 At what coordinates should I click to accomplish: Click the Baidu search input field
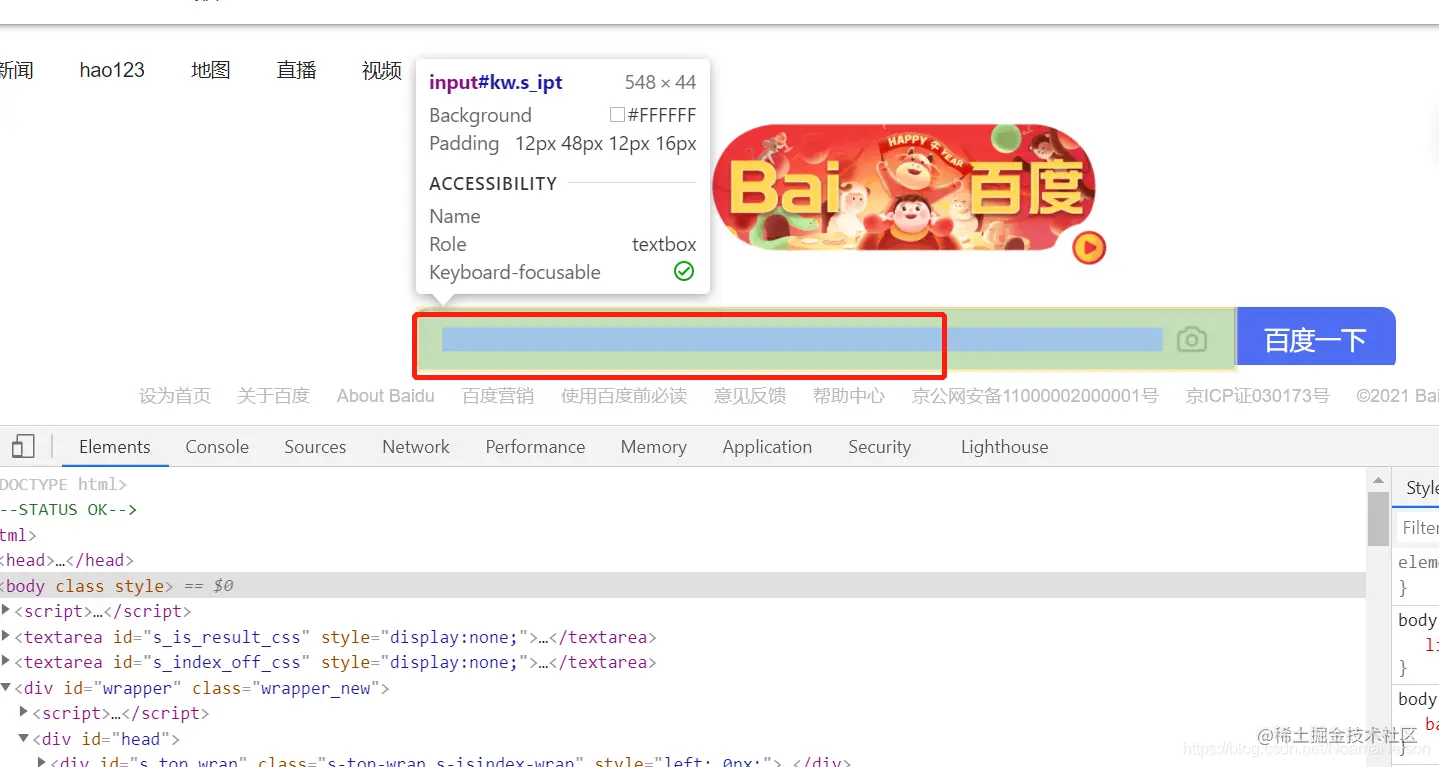tap(826, 339)
